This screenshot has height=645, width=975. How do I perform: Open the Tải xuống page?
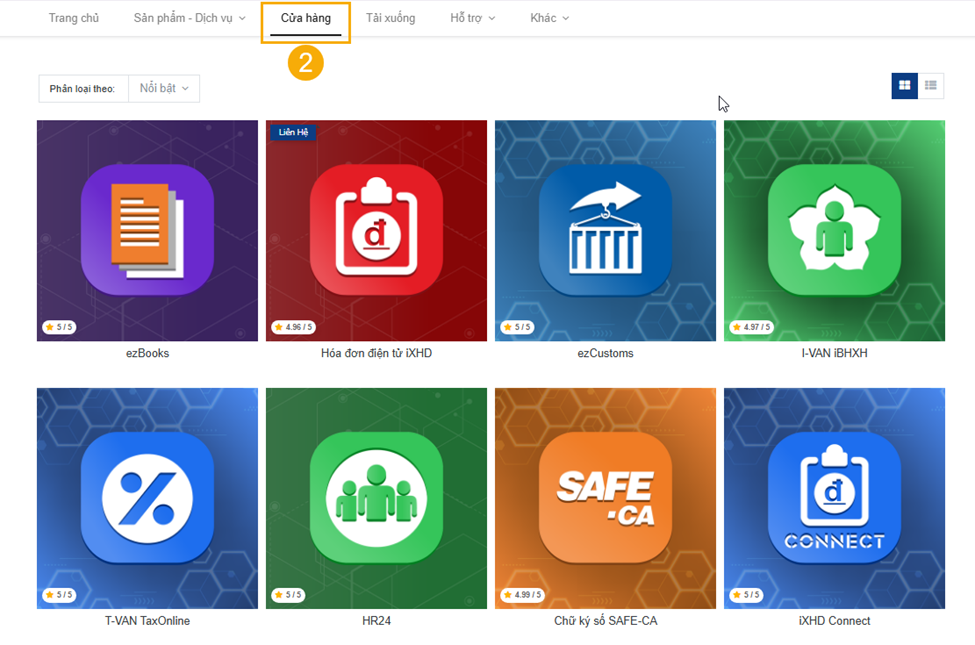(x=390, y=18)
